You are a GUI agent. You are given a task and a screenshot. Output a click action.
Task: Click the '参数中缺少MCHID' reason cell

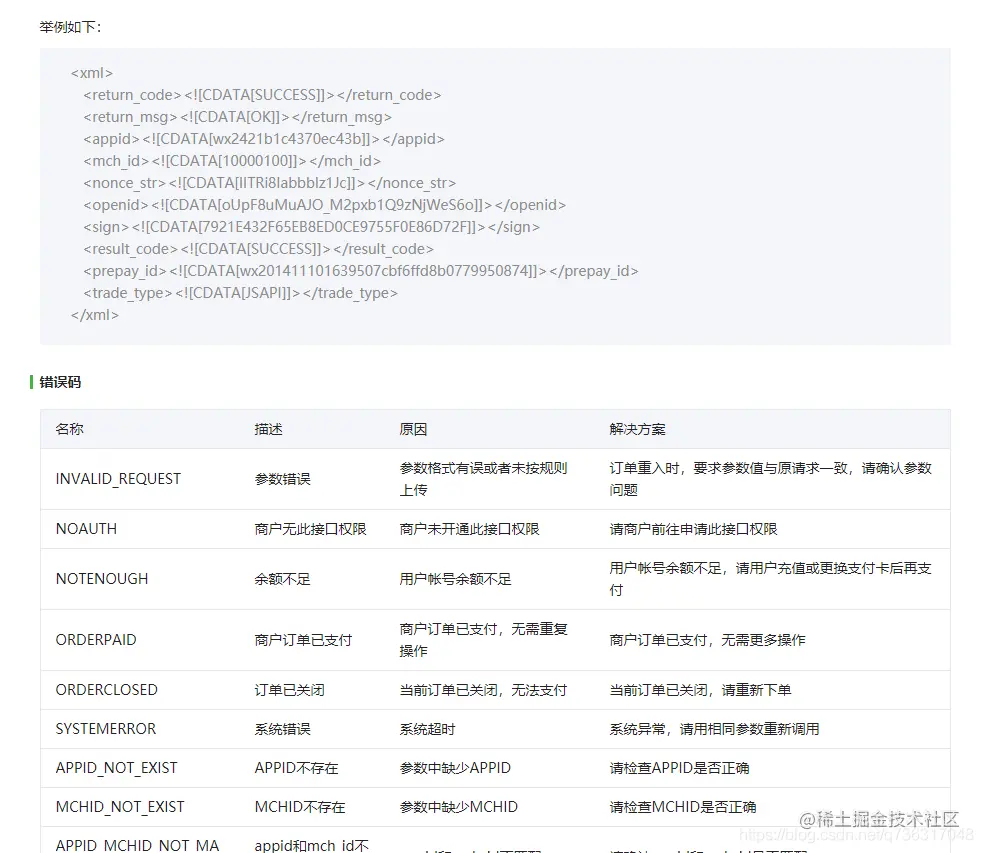[458, 807]
